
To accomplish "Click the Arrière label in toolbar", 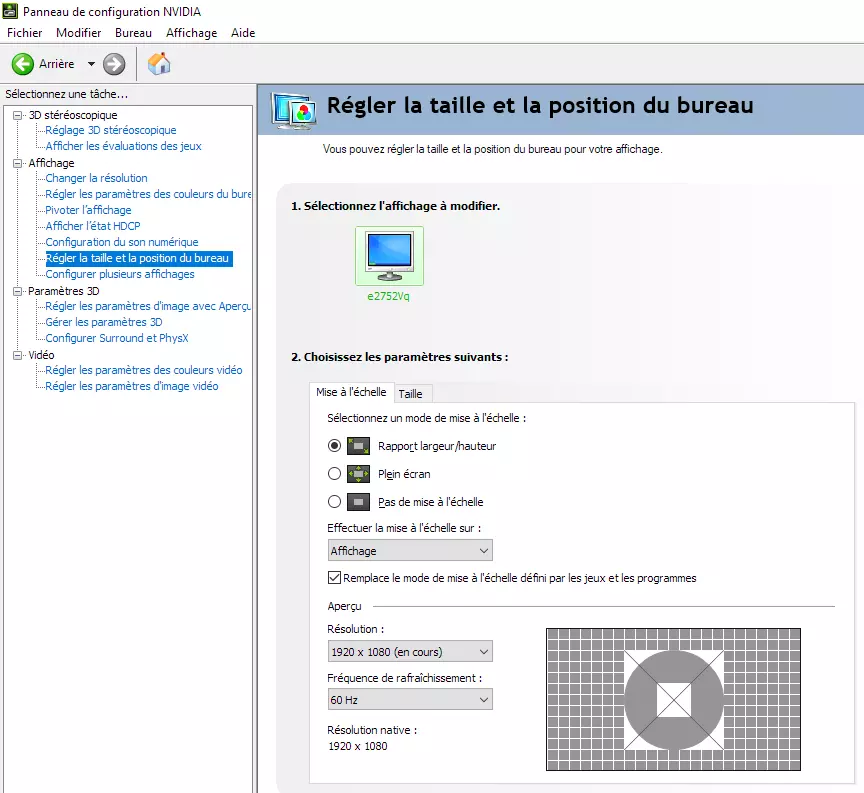I will 57,64.
